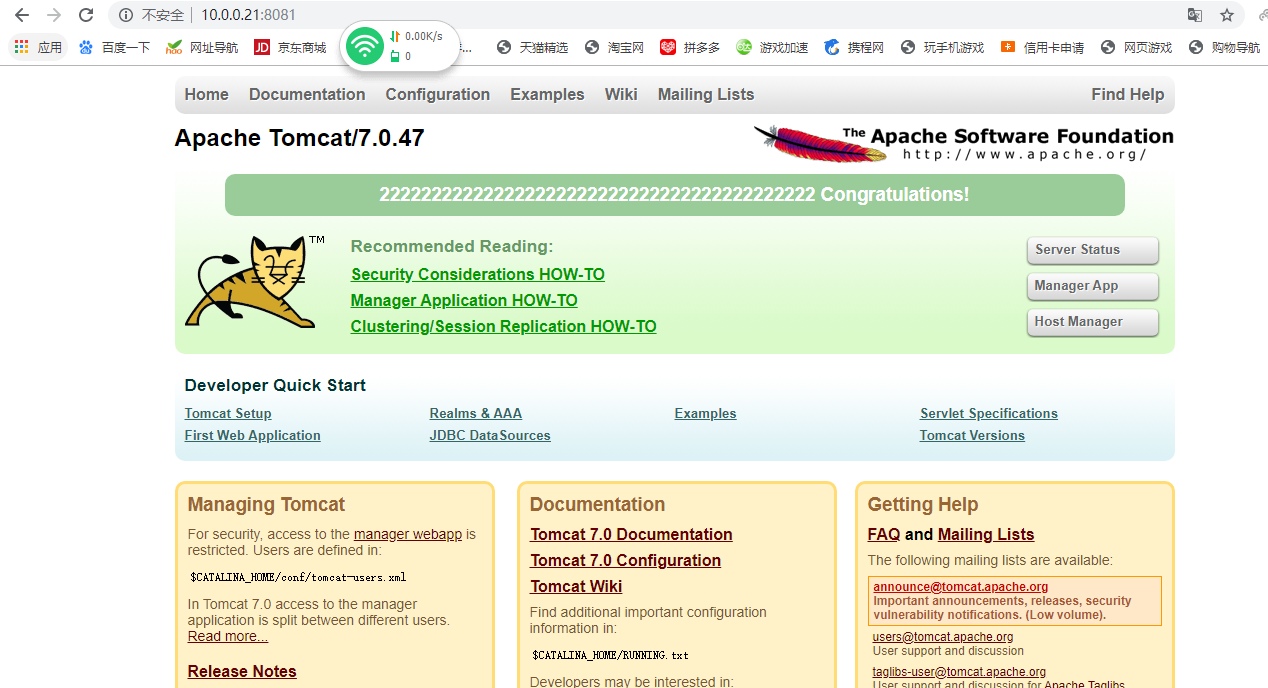
Task: Open Clustering/Session Replication HOW-TO link
Action: click(x=504, y=326)
